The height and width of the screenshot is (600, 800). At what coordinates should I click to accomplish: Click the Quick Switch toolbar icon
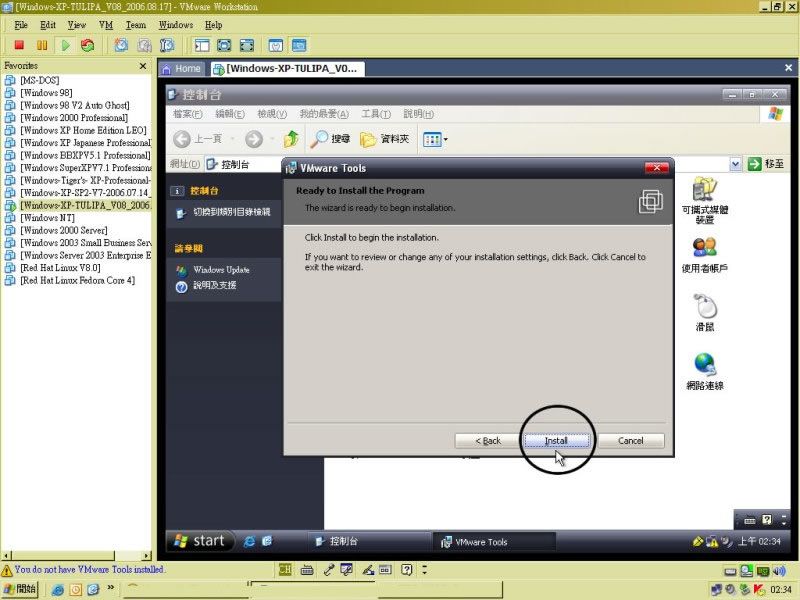246,45
